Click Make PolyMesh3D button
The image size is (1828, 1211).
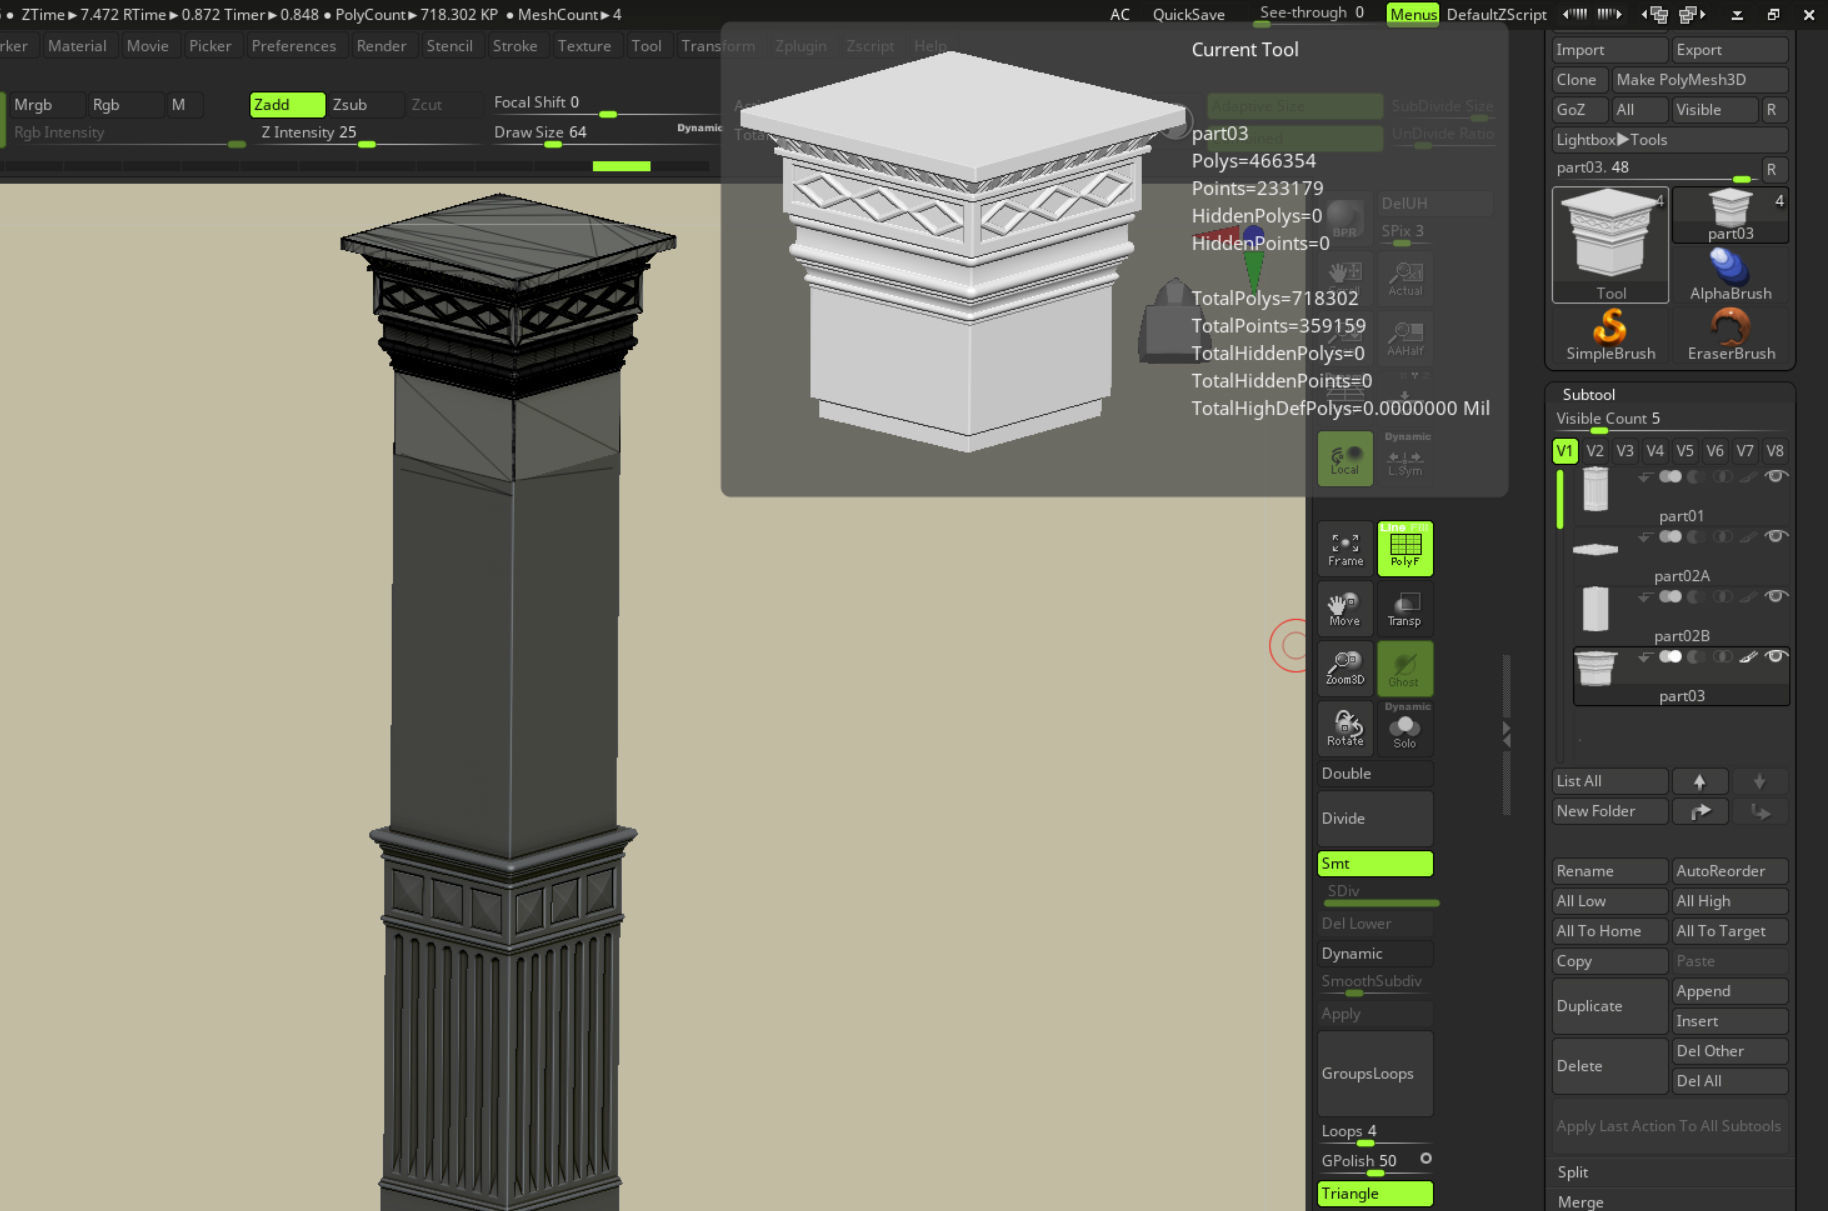coord(1700,79)
